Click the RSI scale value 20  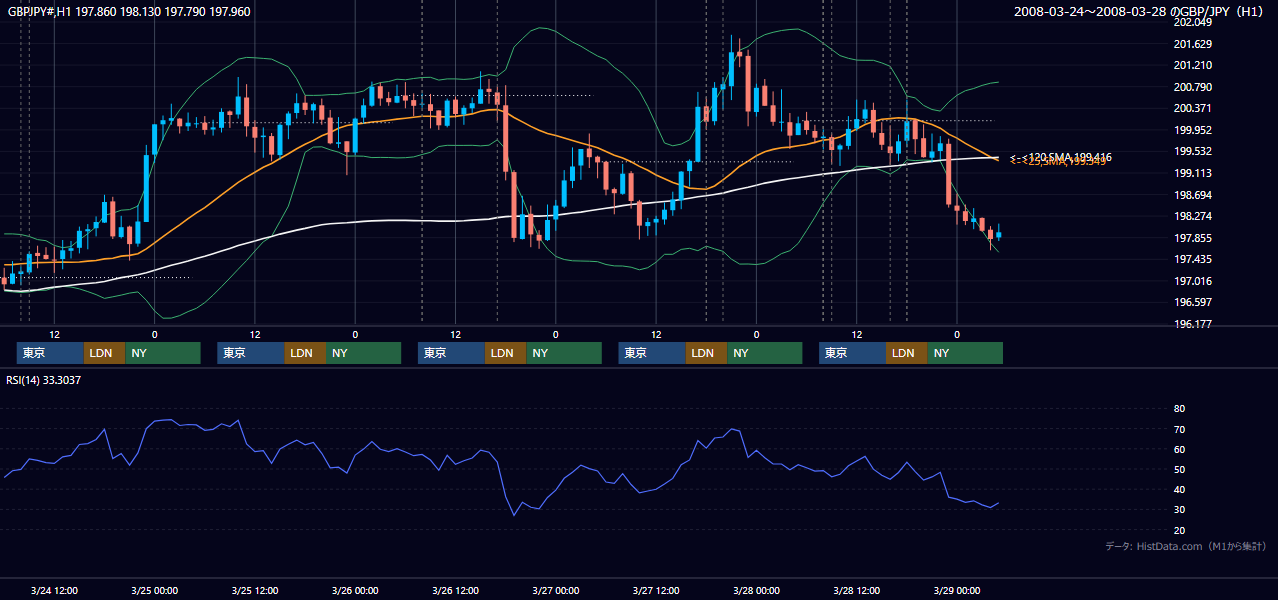(x=1180, y=530)
